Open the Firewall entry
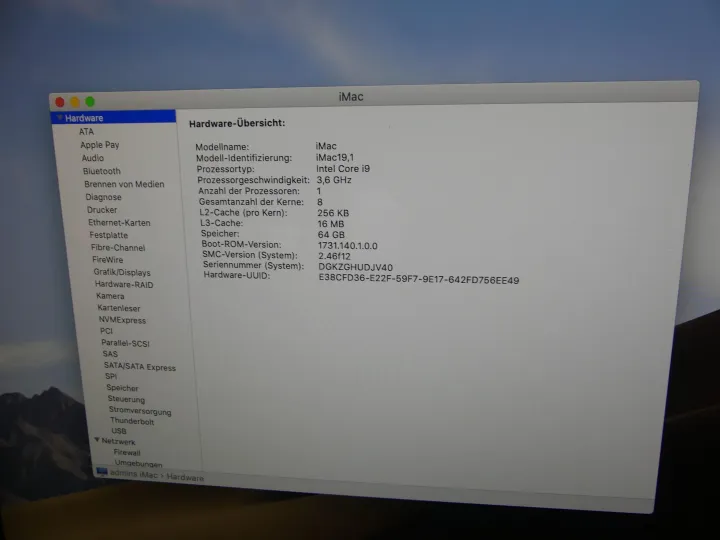The image size is (720, 540). (127, 452)
